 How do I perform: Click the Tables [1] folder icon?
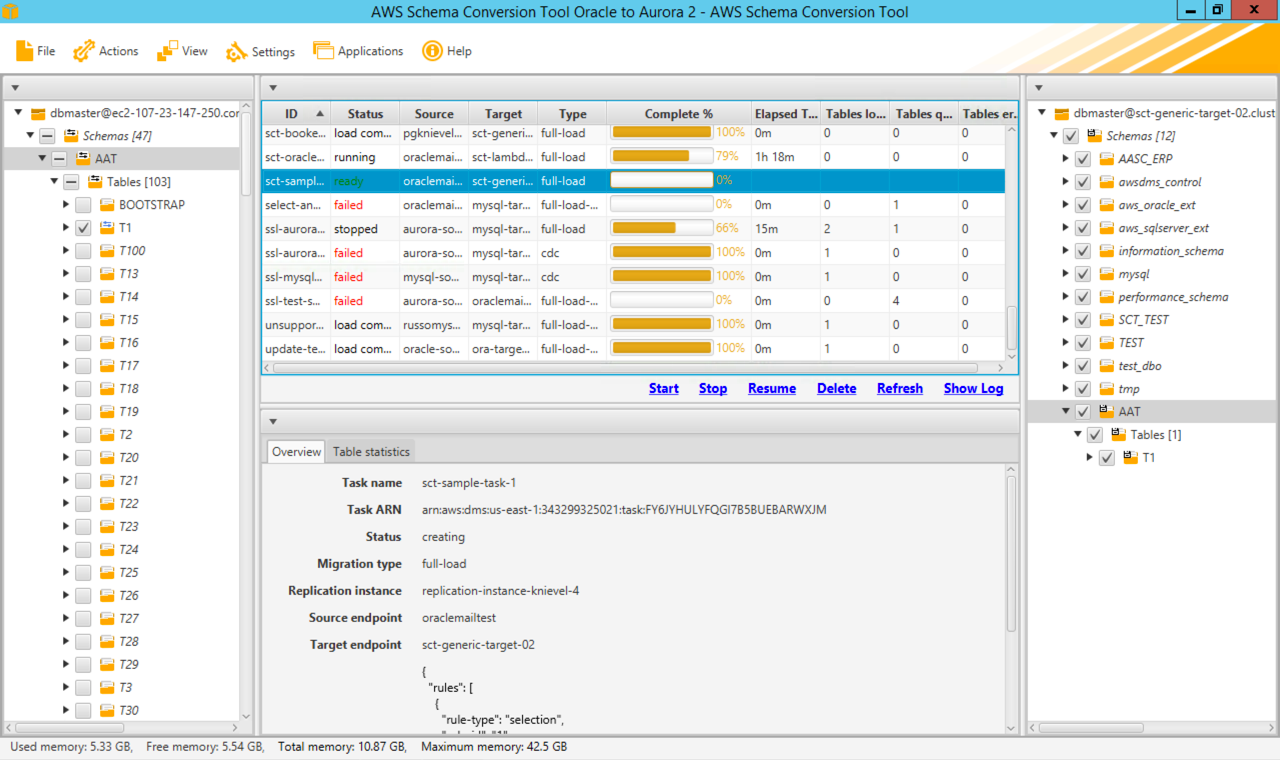pos(1119,435)
